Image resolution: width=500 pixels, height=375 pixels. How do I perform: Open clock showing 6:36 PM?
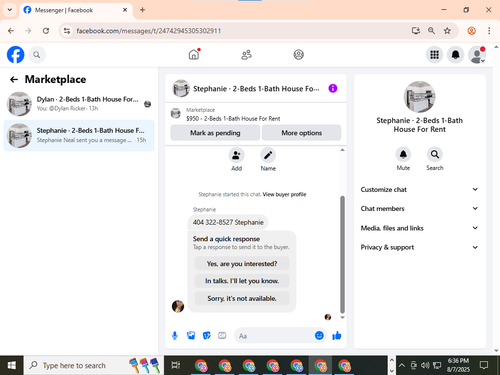click(x=458, y=365)
